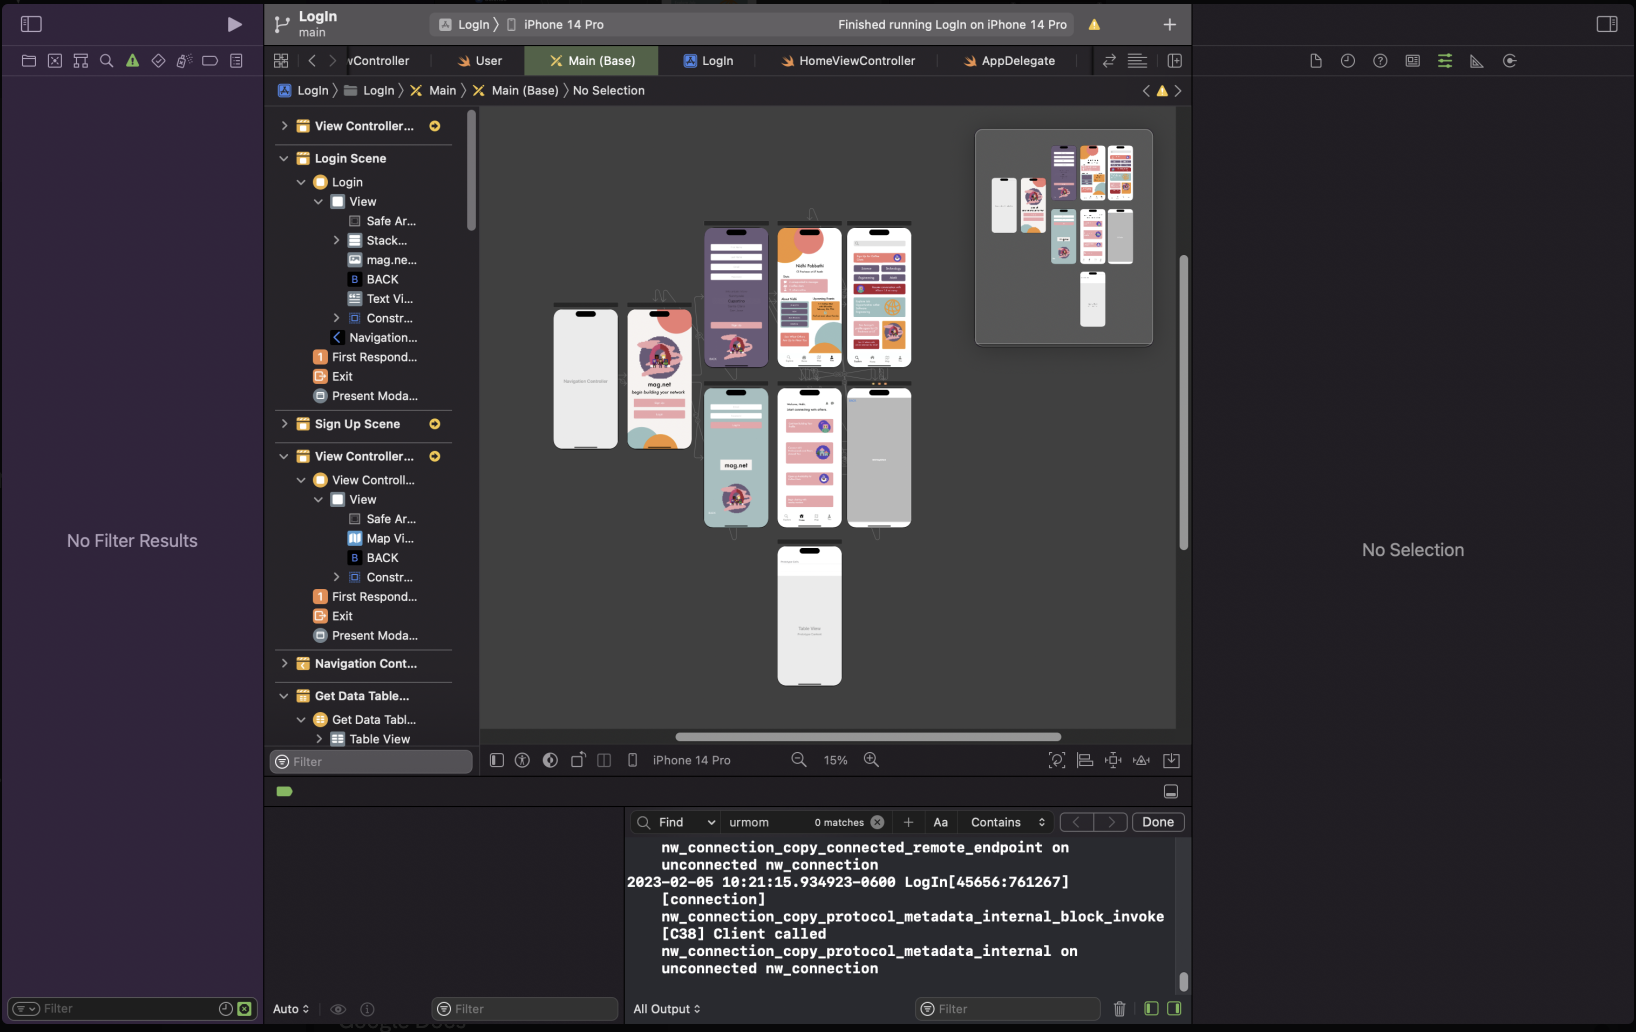
Task: Open the find navigator magnifier icon
Action: pos(106,61)
